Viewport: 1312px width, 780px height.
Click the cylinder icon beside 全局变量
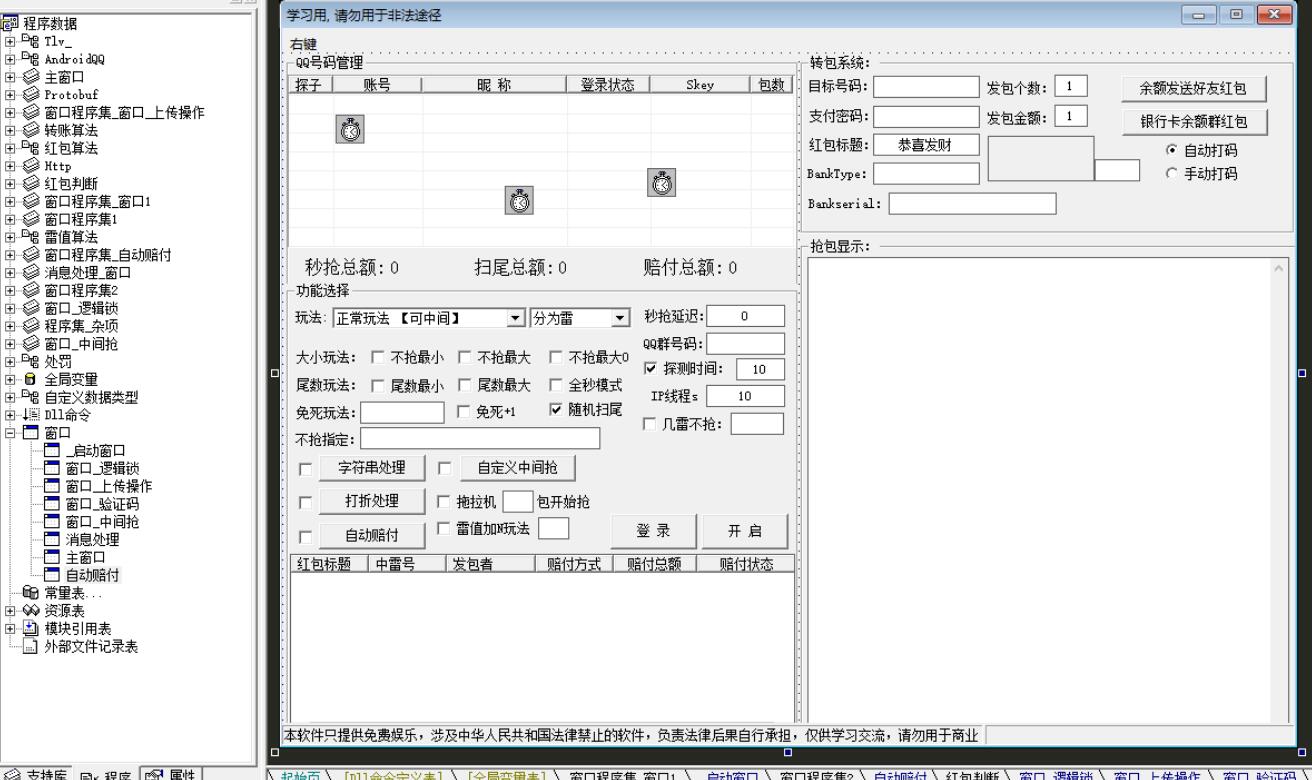(31, 379)
